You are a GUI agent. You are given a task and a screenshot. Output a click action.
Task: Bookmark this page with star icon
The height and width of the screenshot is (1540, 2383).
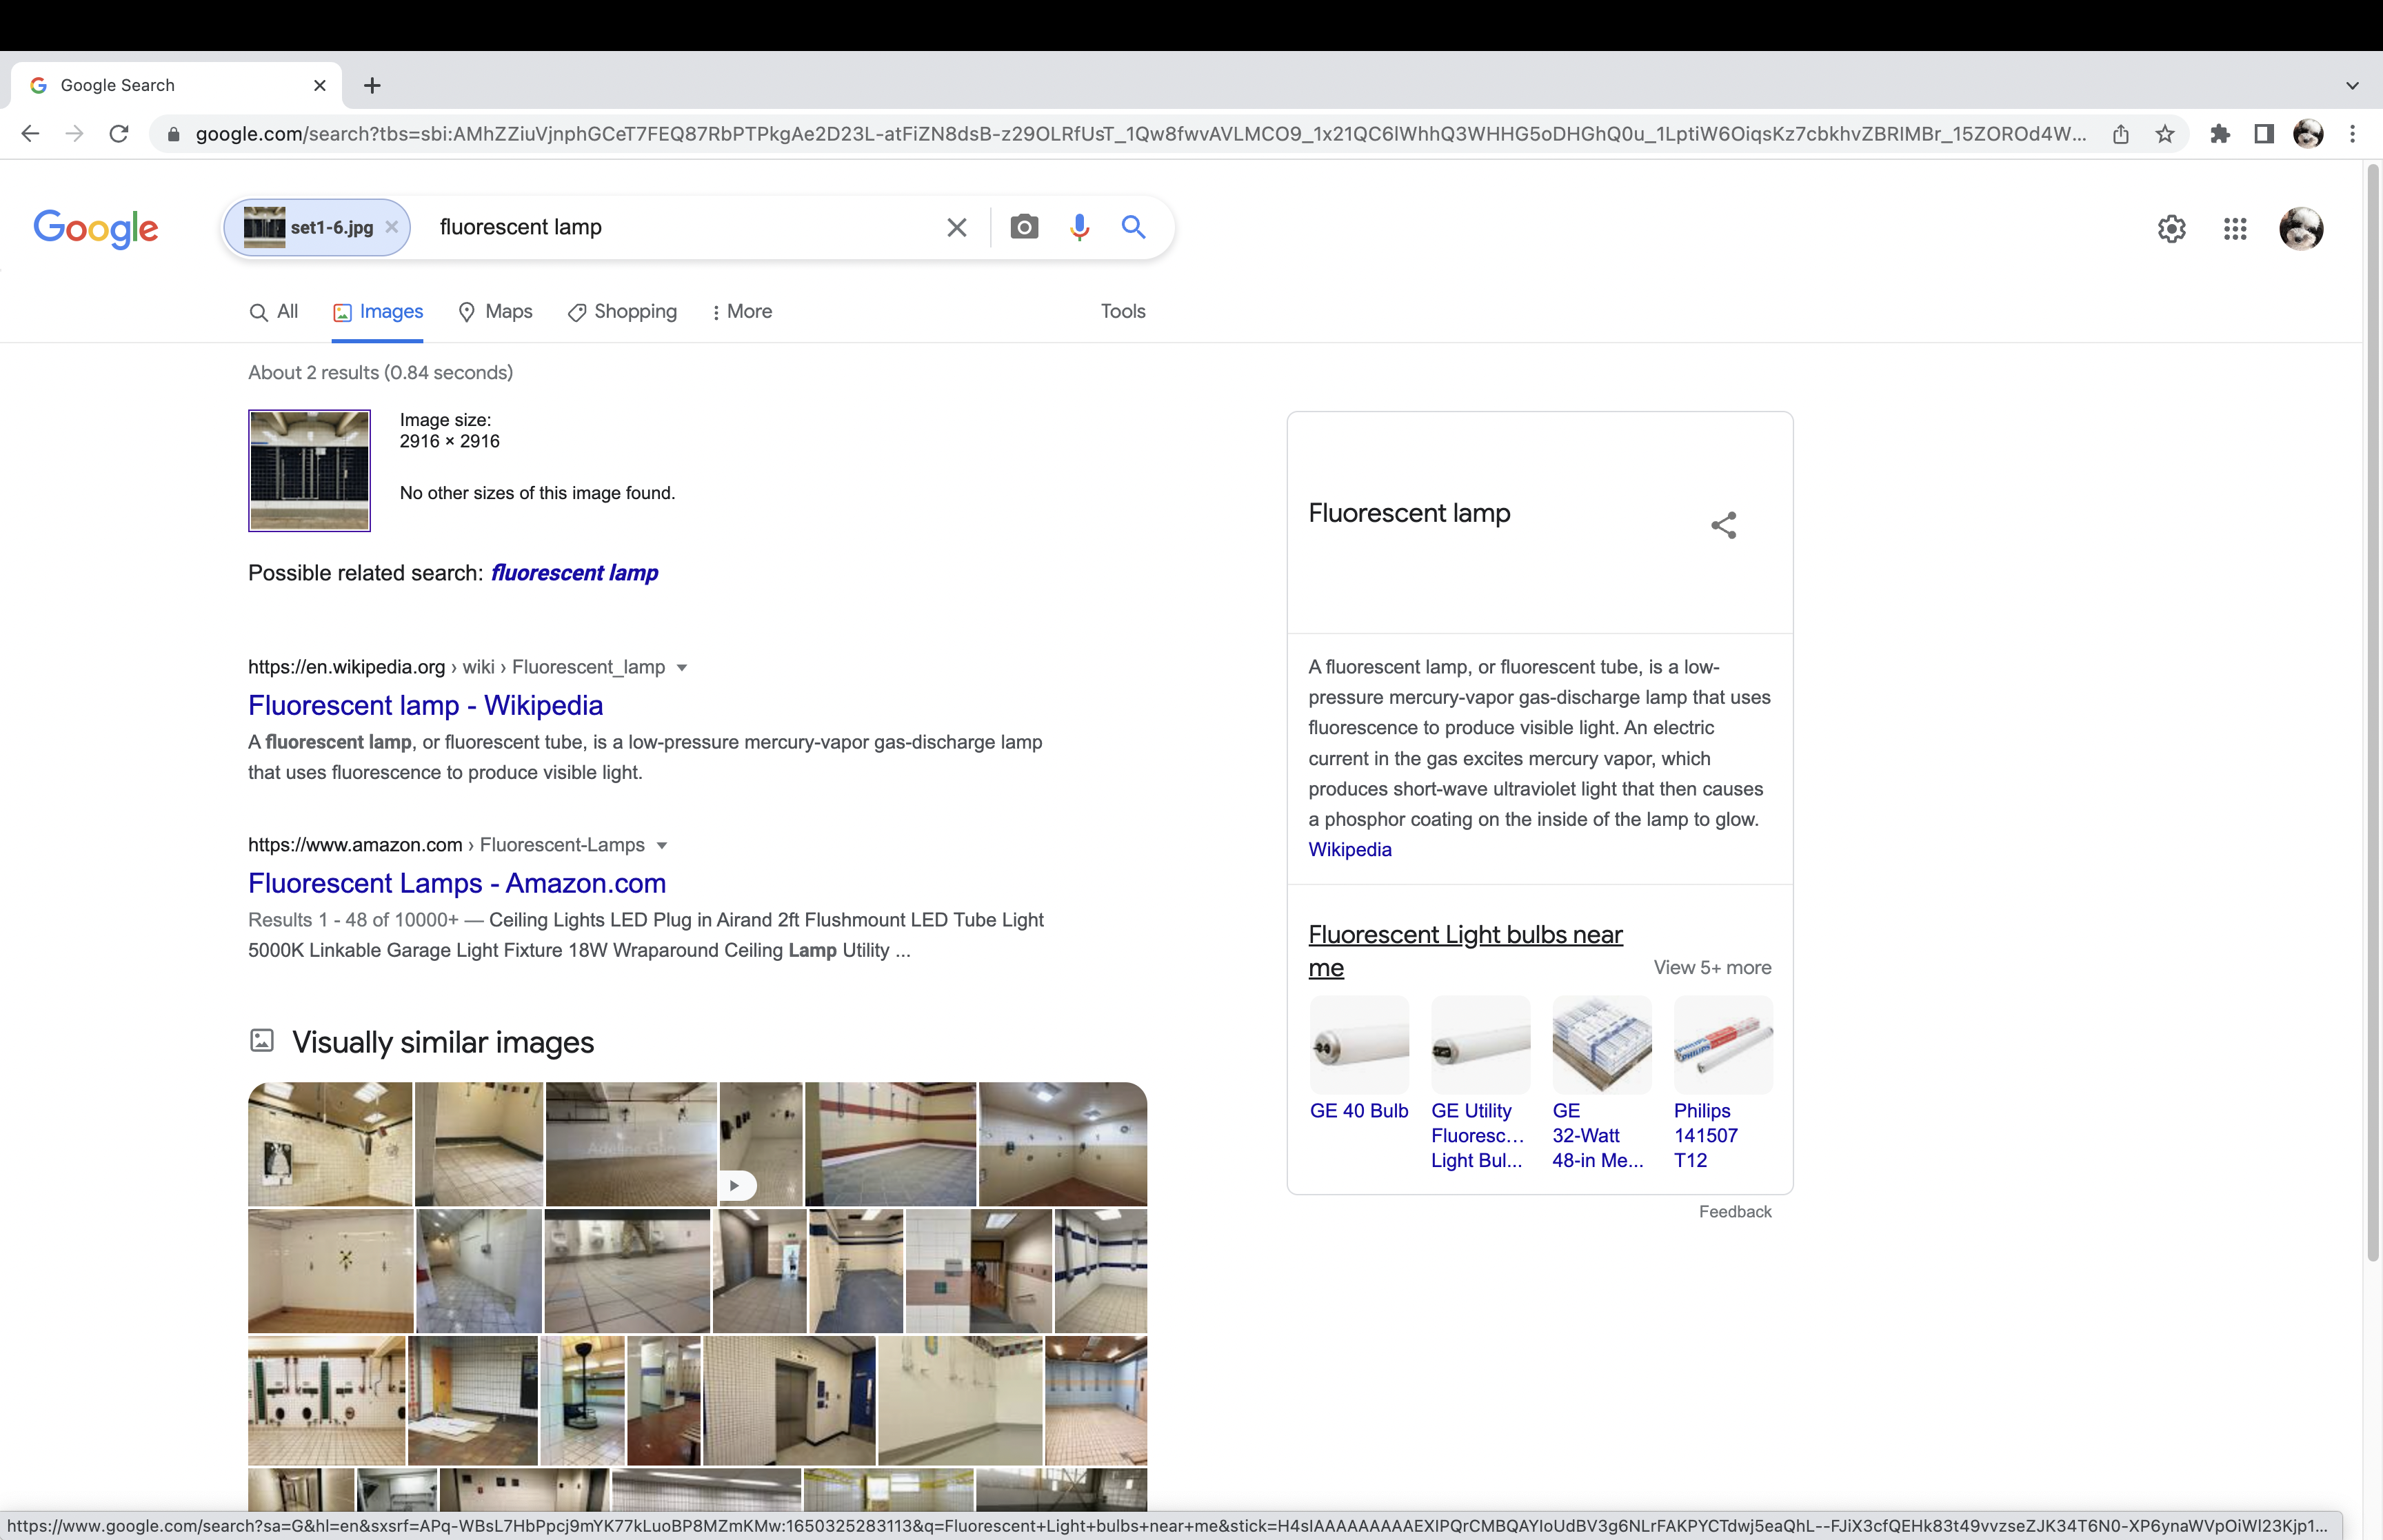[2165, 134]
